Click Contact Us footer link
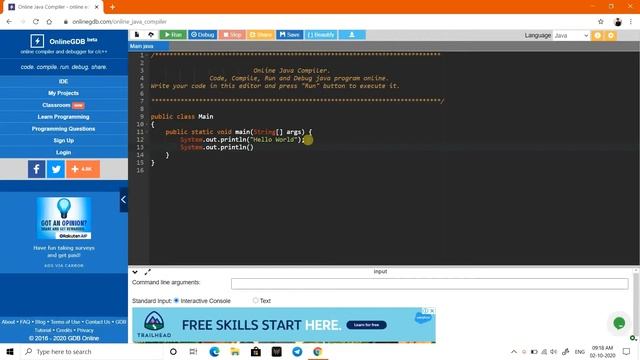The image size is (640, 360). 98,322
